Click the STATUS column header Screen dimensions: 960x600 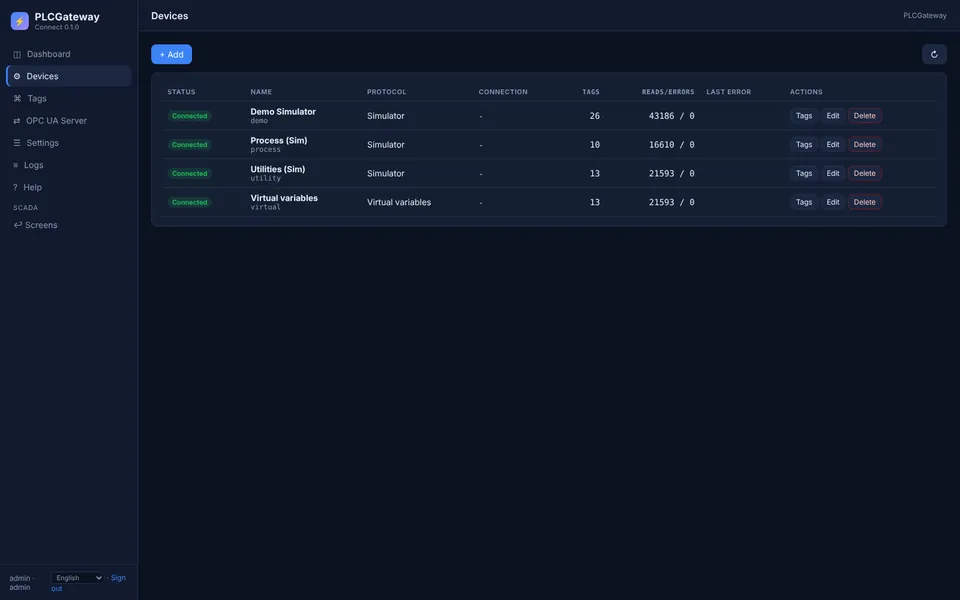(181, 92)
